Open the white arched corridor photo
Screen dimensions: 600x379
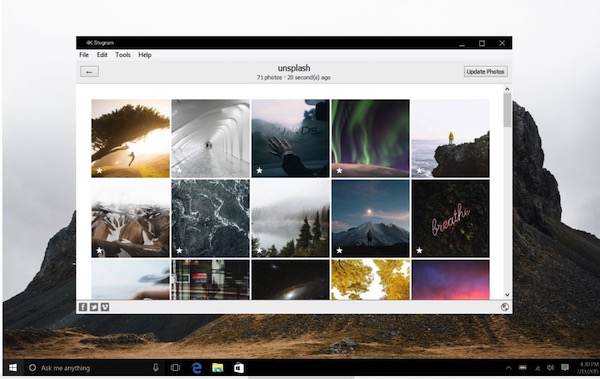[x=210, y=139]
